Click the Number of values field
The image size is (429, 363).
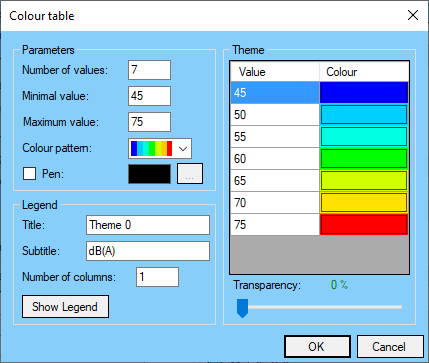click(149, 70)
